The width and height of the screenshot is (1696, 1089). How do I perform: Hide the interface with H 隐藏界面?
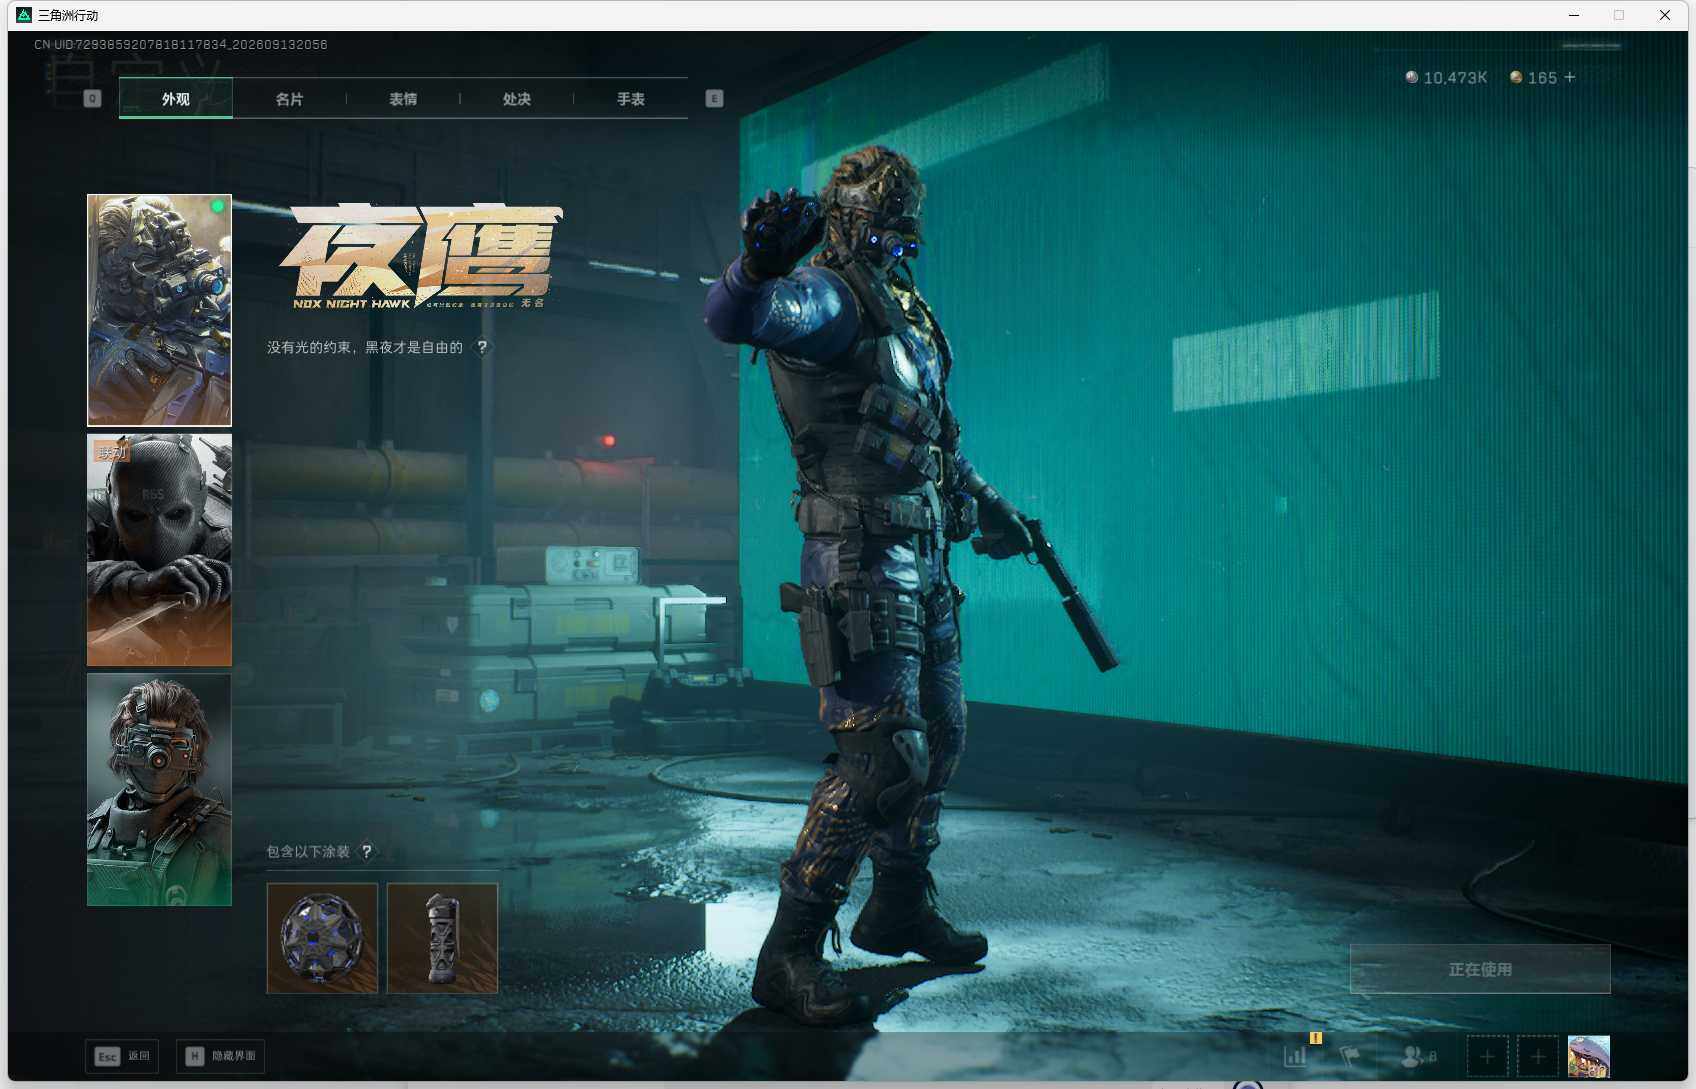click(x=221, y=1056)
